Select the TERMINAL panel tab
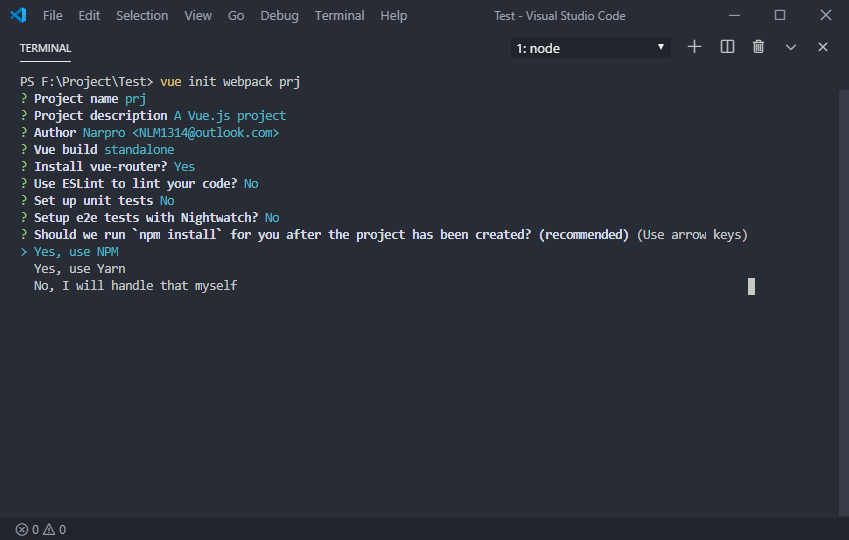The image size is (849, 540). point(45,48)
